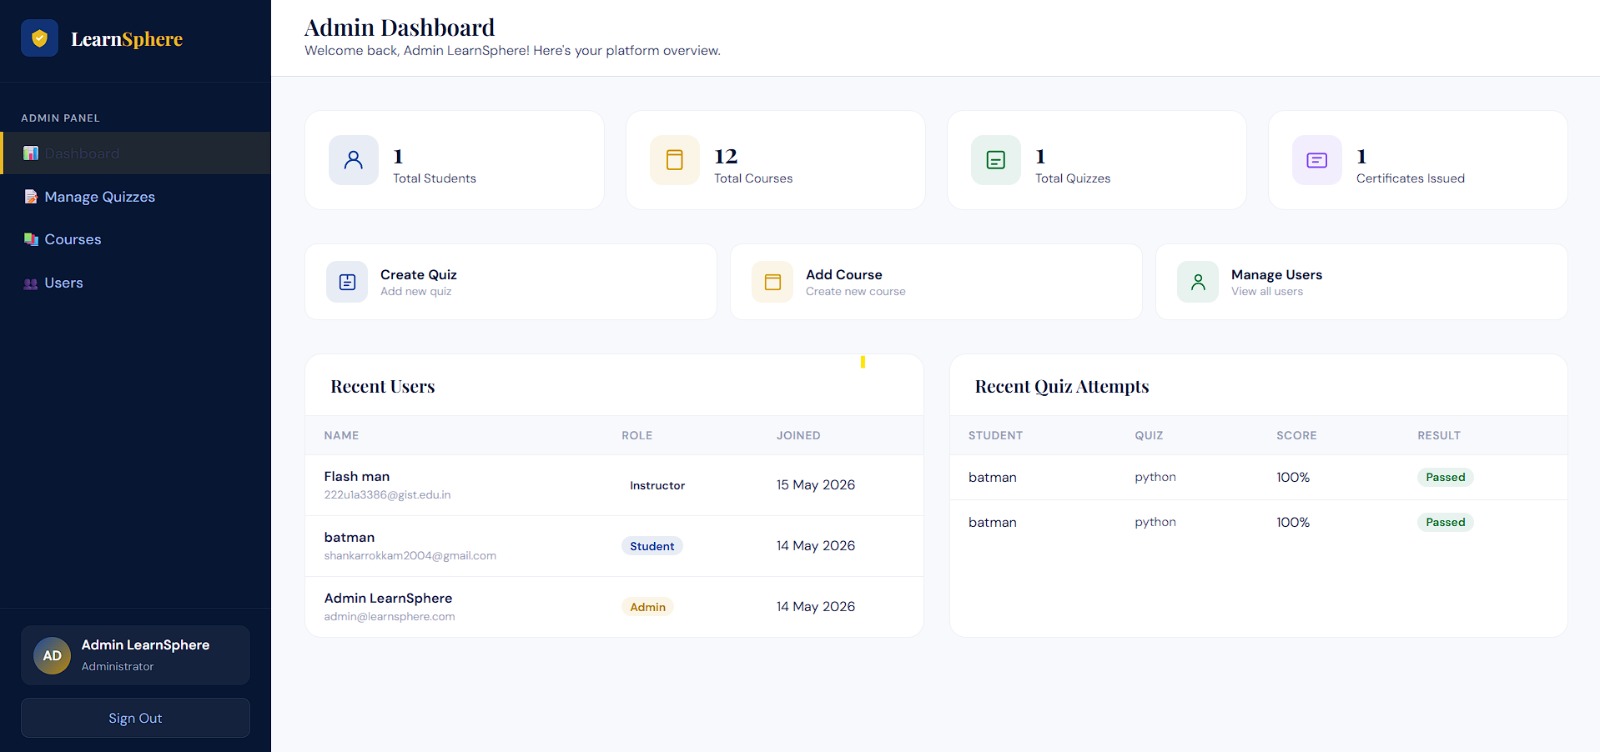Click the AD avatar circle
The image size is (1600, 752).
(x=52, y=656)
